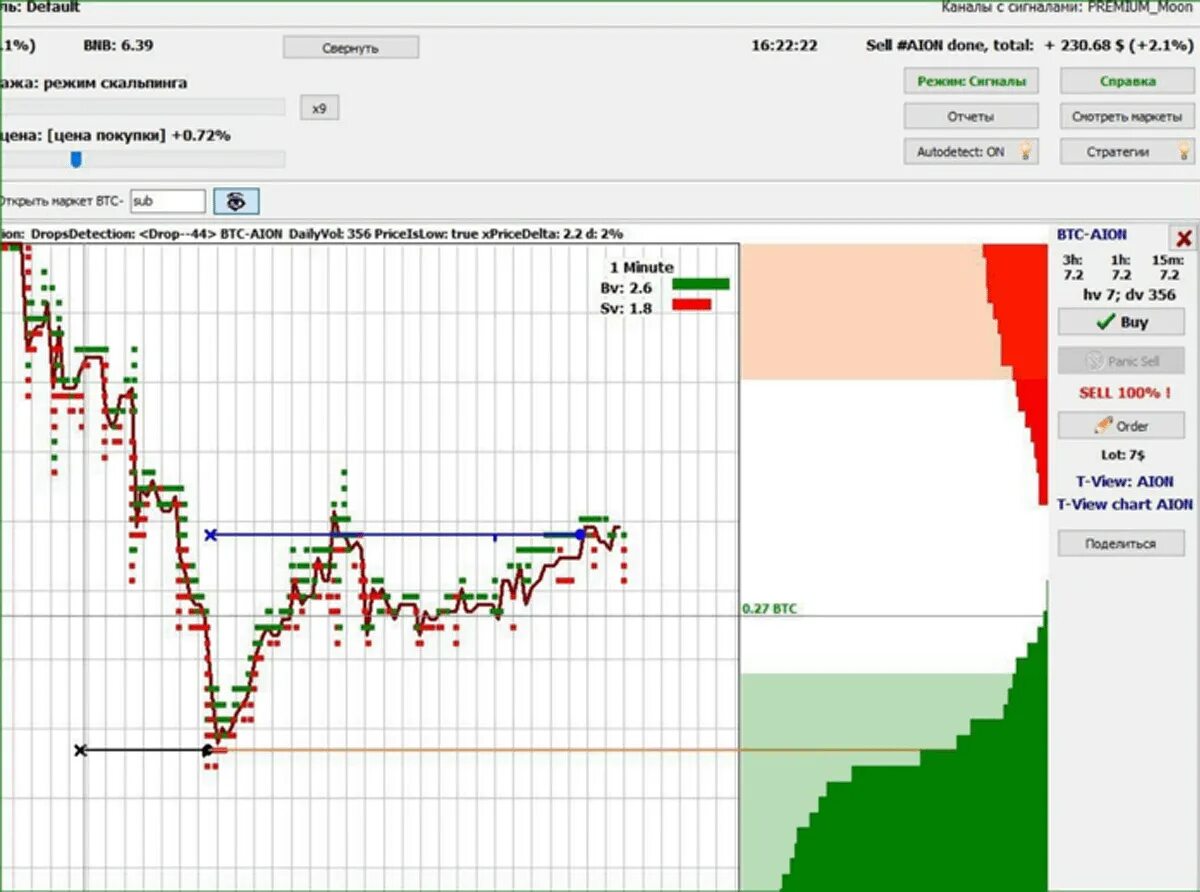This screenshot has width=1200, height=892.
Task: Click the scalping mode slider track
Action: click(142, 107)
